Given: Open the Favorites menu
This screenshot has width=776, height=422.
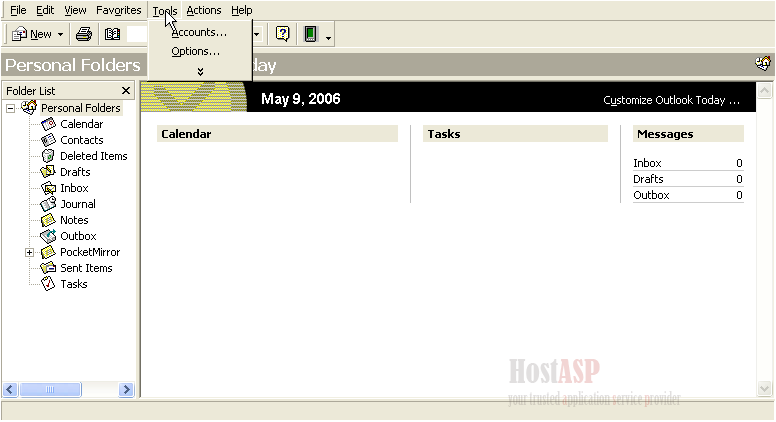Looking at the screenshot, I should [118, 10].
